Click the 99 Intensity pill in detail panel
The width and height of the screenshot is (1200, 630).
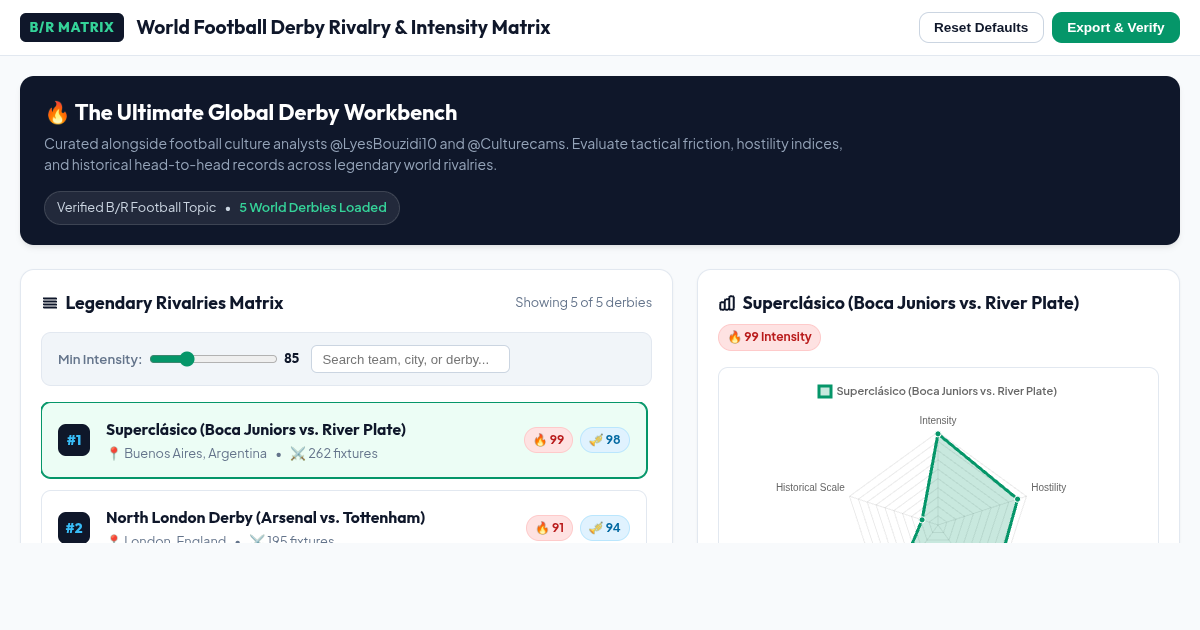pos(769,337)
